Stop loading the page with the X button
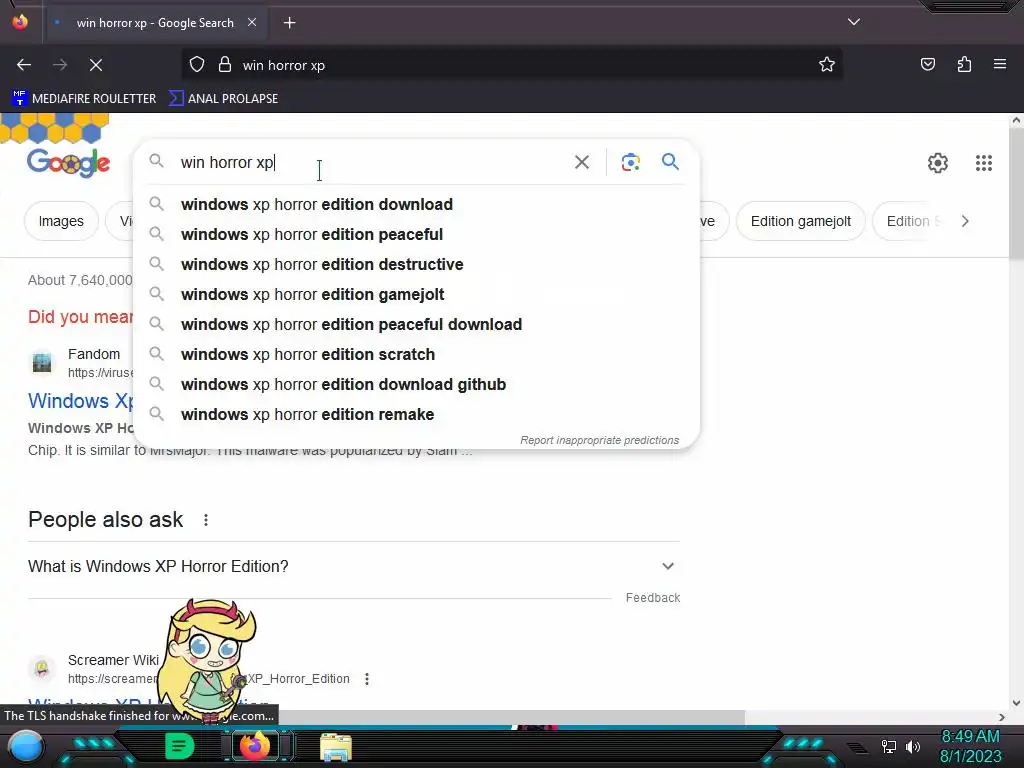This screenshot has width=1024, height=768. click(96, 65)
